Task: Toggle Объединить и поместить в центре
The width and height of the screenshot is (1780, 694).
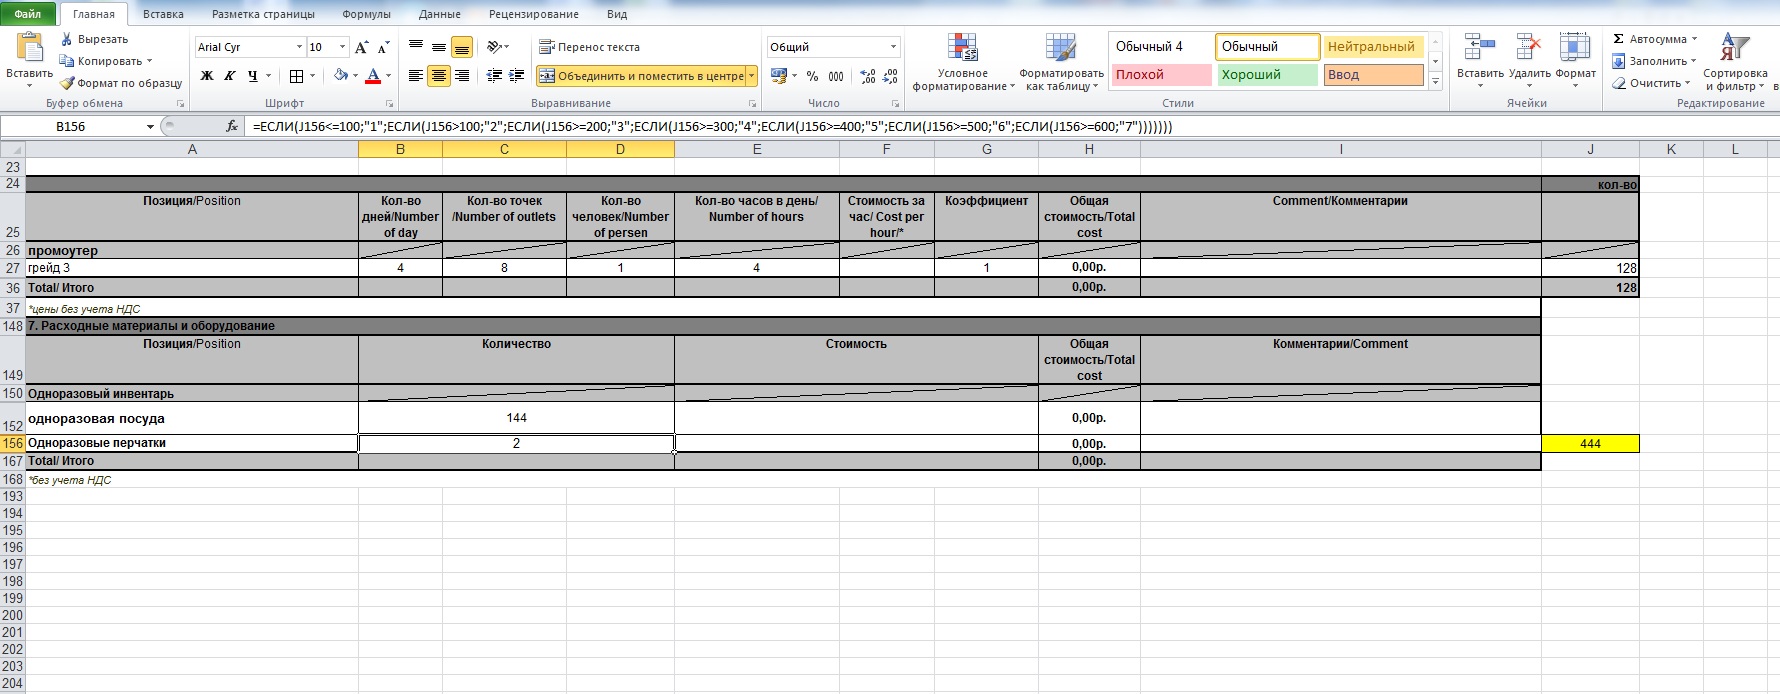Action: click(x=640, y=76)
